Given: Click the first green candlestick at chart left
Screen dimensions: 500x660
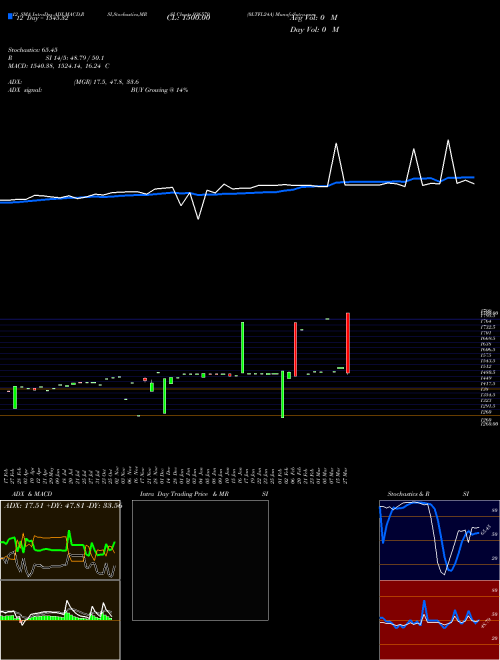Looking at the screenshot, I should click(15, 397).
